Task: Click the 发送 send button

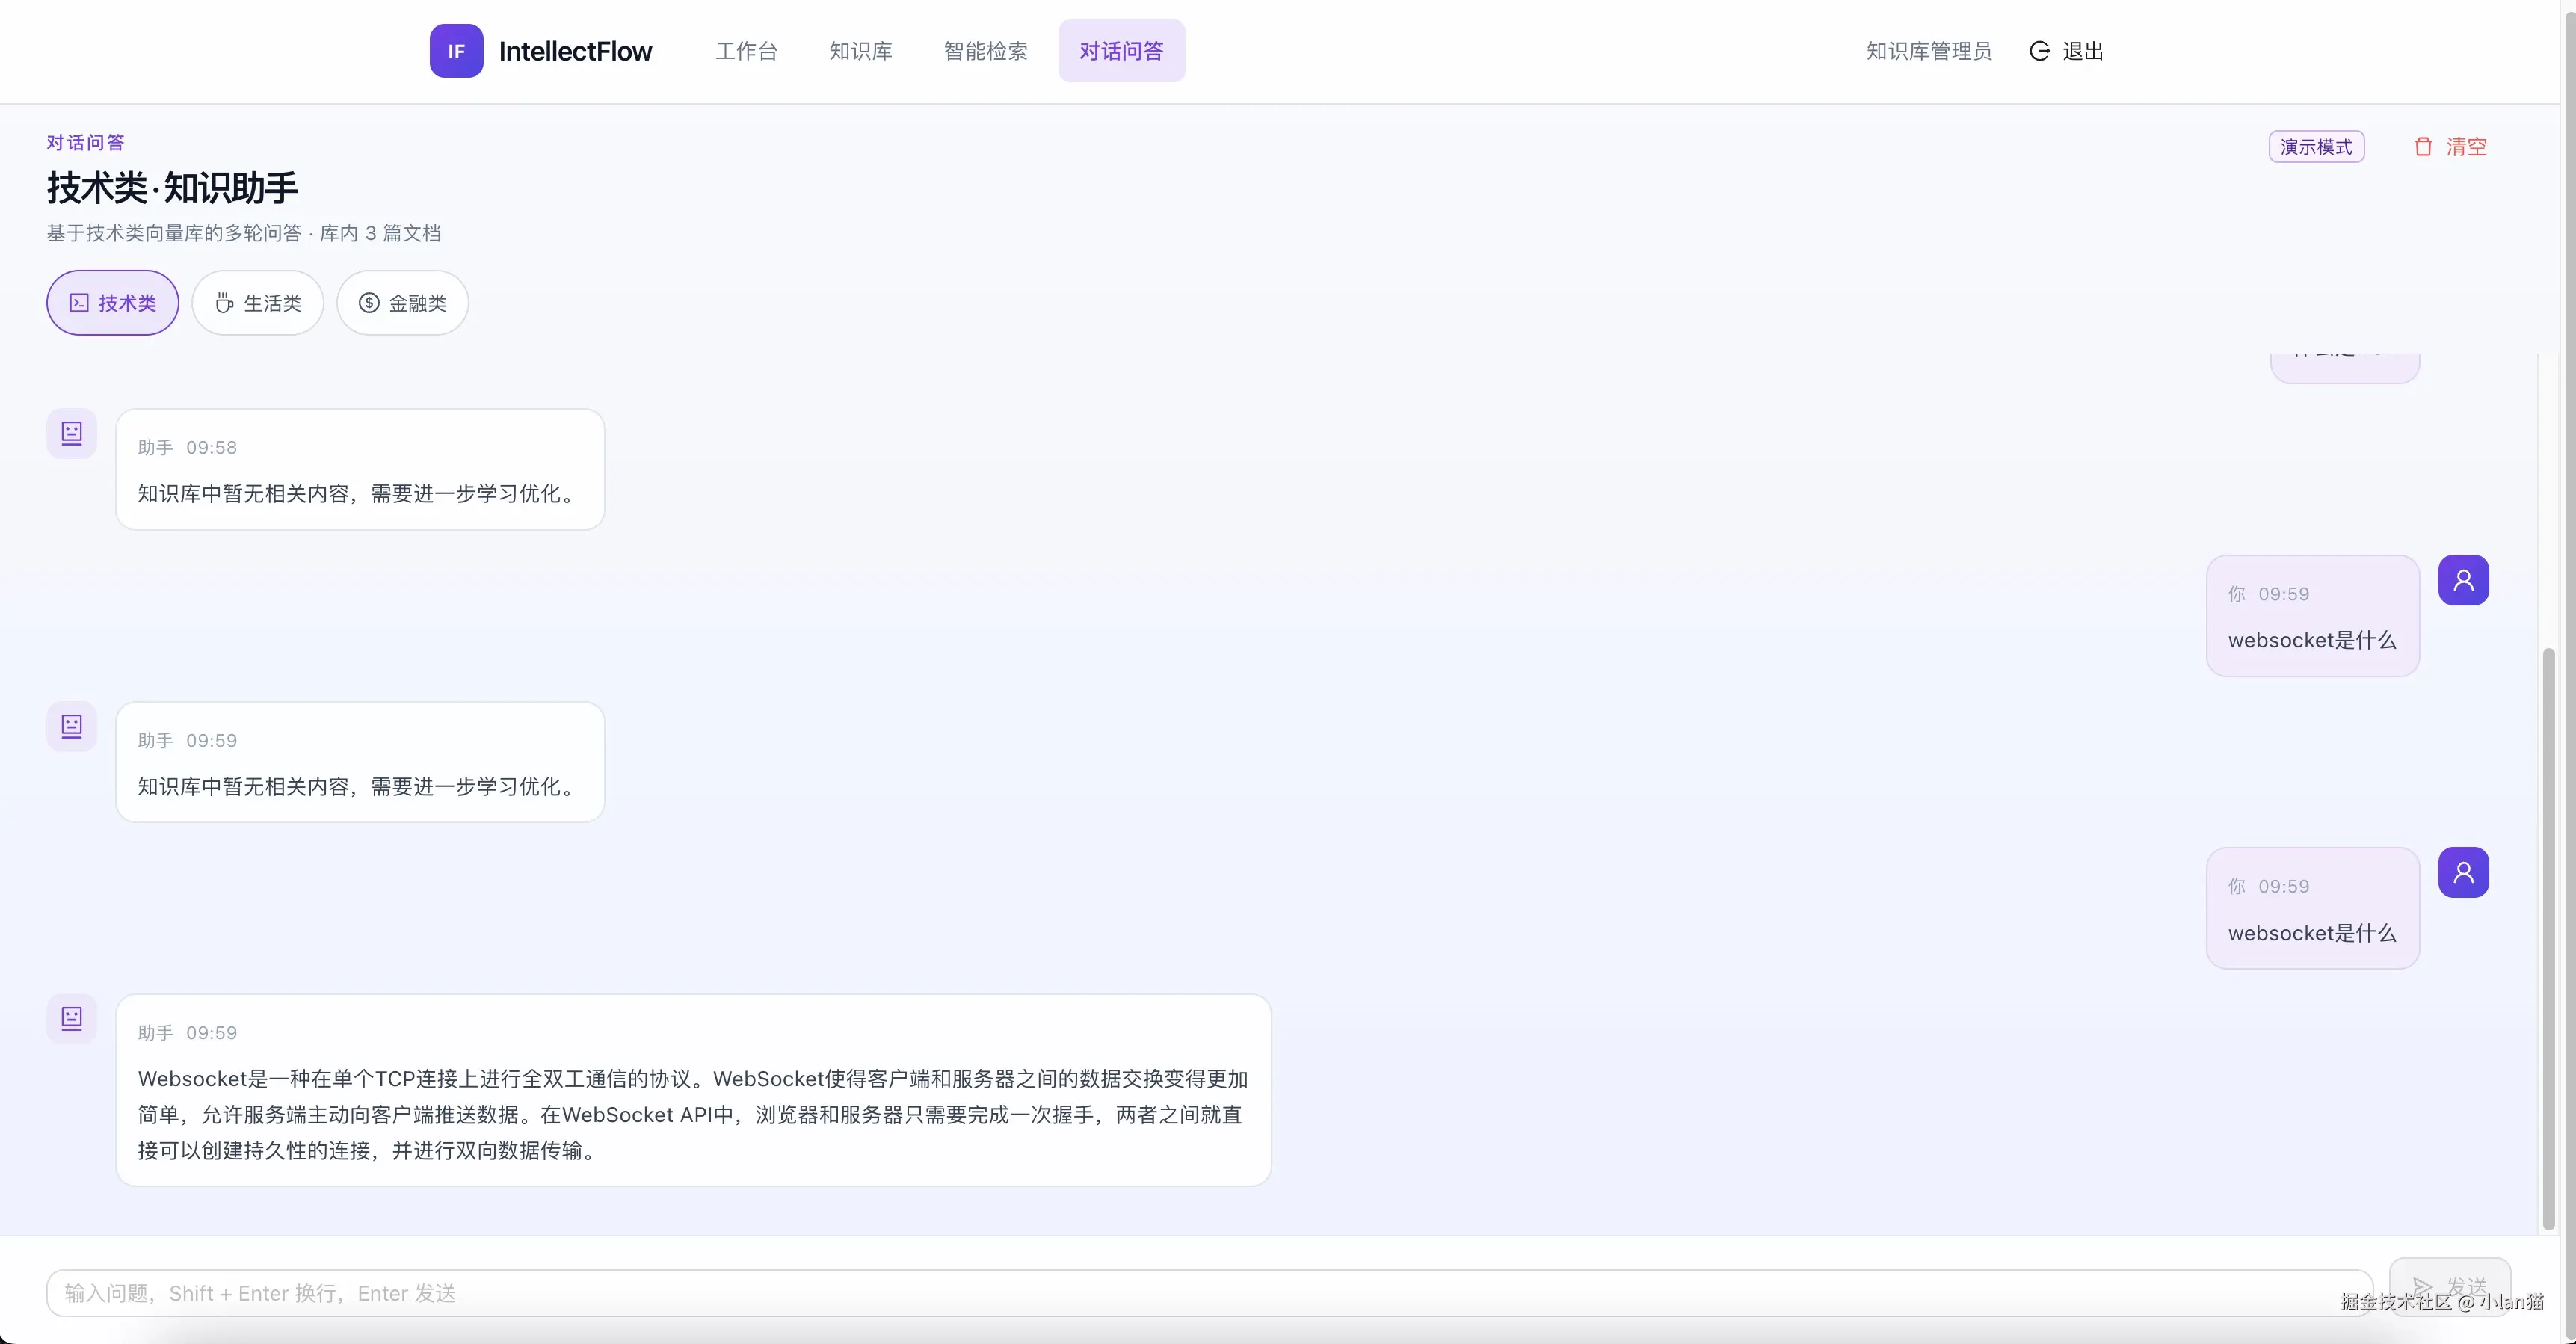Action: 2449,1287
